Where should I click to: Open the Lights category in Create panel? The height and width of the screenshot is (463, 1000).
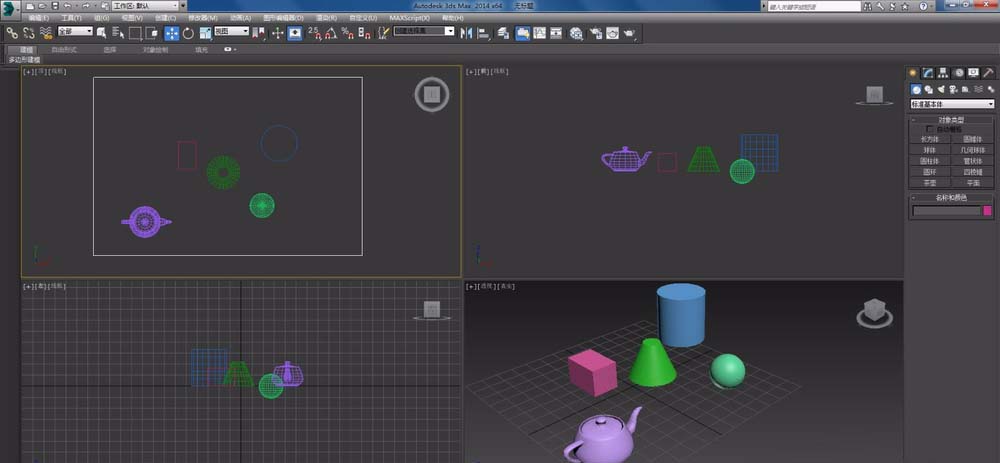pyautogui.click(x=941, y=90)
